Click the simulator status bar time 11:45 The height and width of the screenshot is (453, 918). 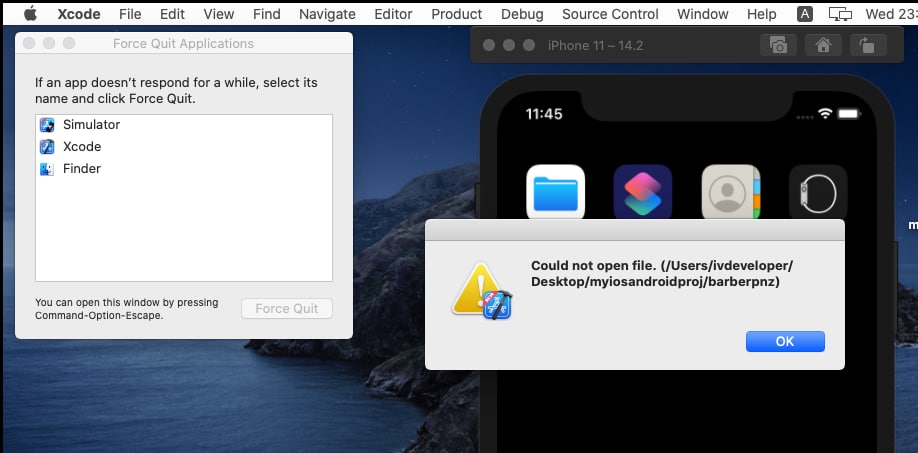point(544,114)
